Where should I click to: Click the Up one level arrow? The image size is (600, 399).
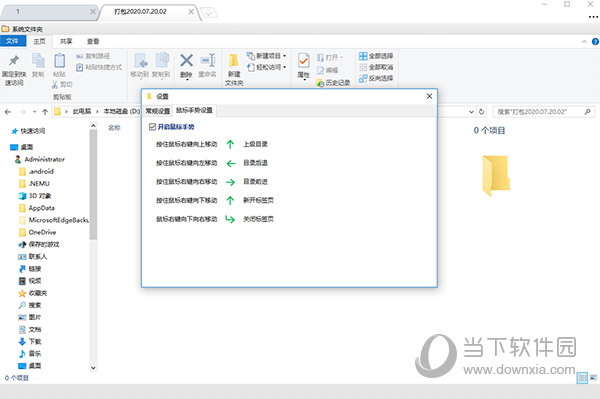(45, 112)
